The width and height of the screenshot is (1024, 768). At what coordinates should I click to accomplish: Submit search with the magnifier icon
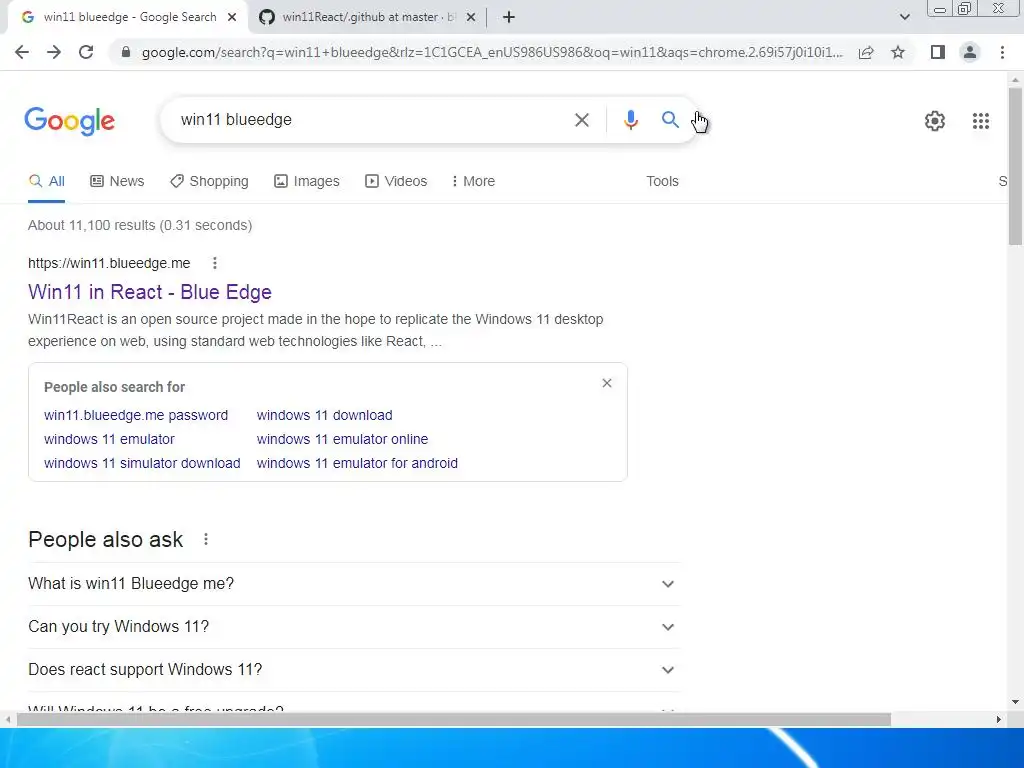(x=670, y=120)
